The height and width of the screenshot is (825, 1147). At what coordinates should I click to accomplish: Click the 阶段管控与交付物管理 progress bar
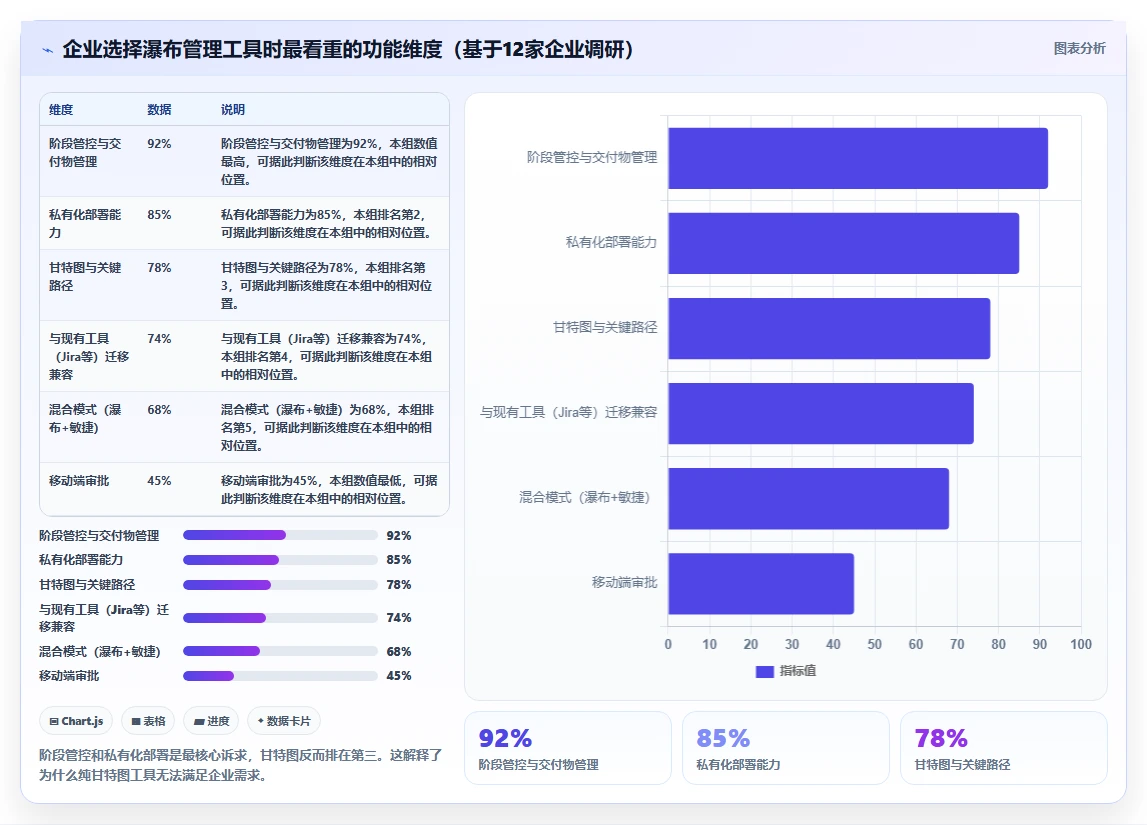pyautogui.click(x=280, y=535)
